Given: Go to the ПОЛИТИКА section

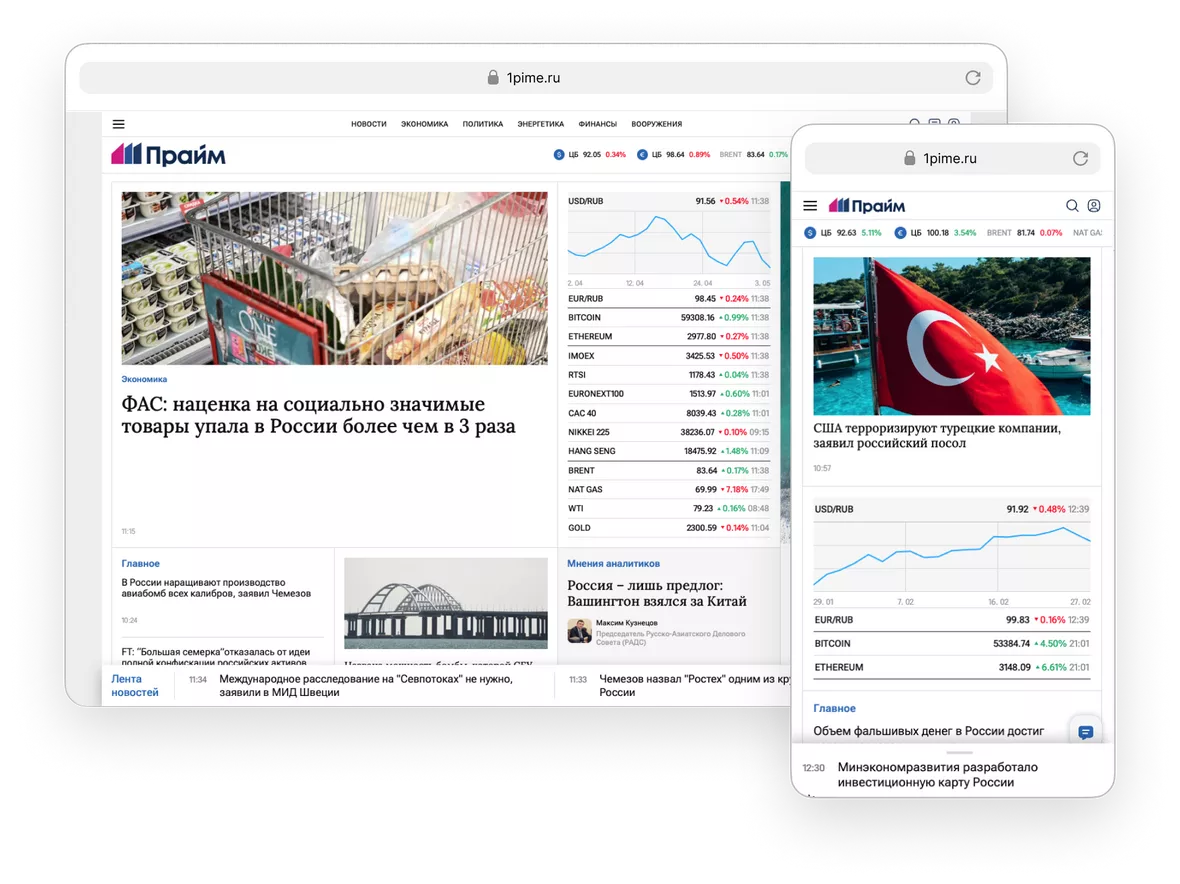Looking at the screenshot, I should (x=482, y=124).
